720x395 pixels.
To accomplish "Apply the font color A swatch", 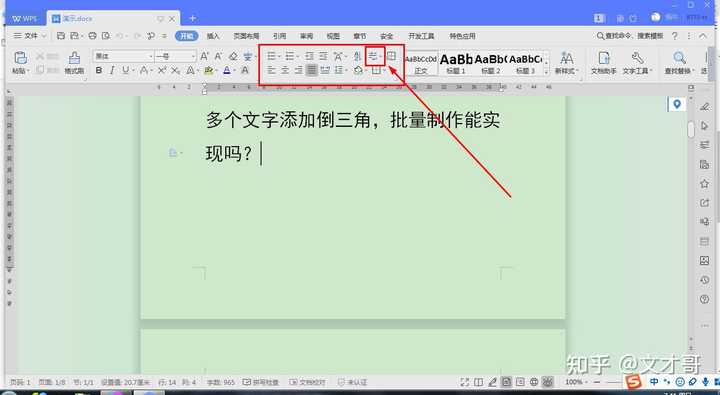I will [227, 70].
